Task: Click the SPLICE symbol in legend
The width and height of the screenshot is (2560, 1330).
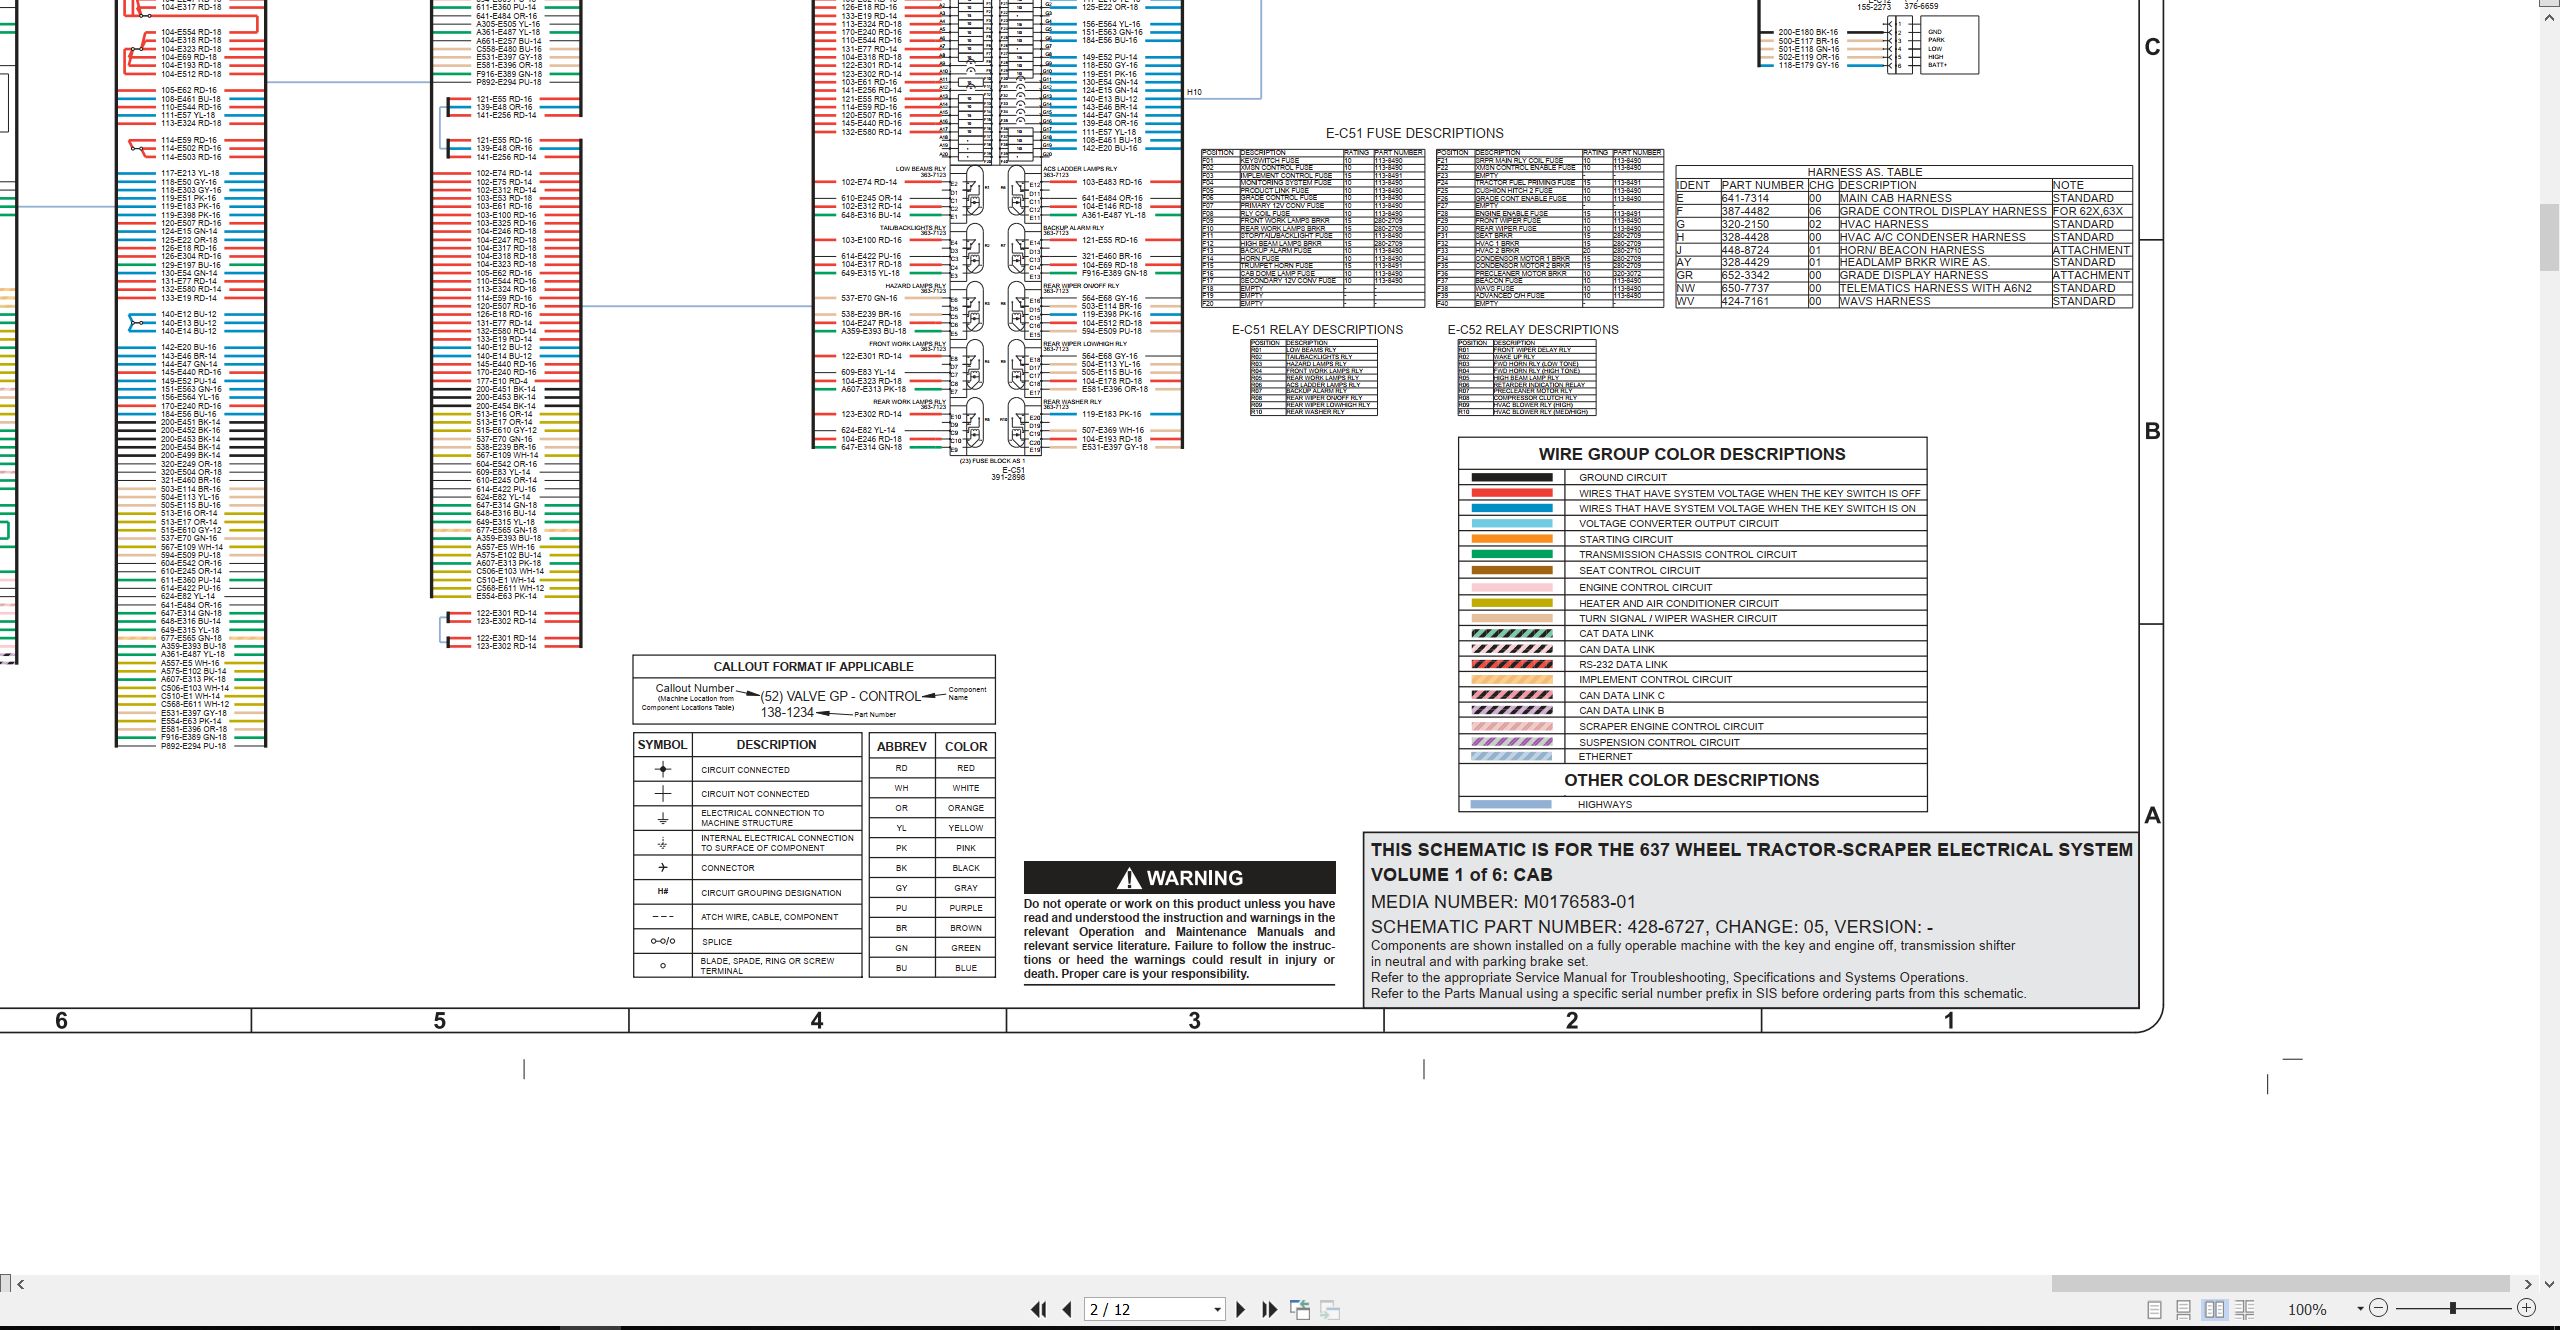Action: [662, 941]
